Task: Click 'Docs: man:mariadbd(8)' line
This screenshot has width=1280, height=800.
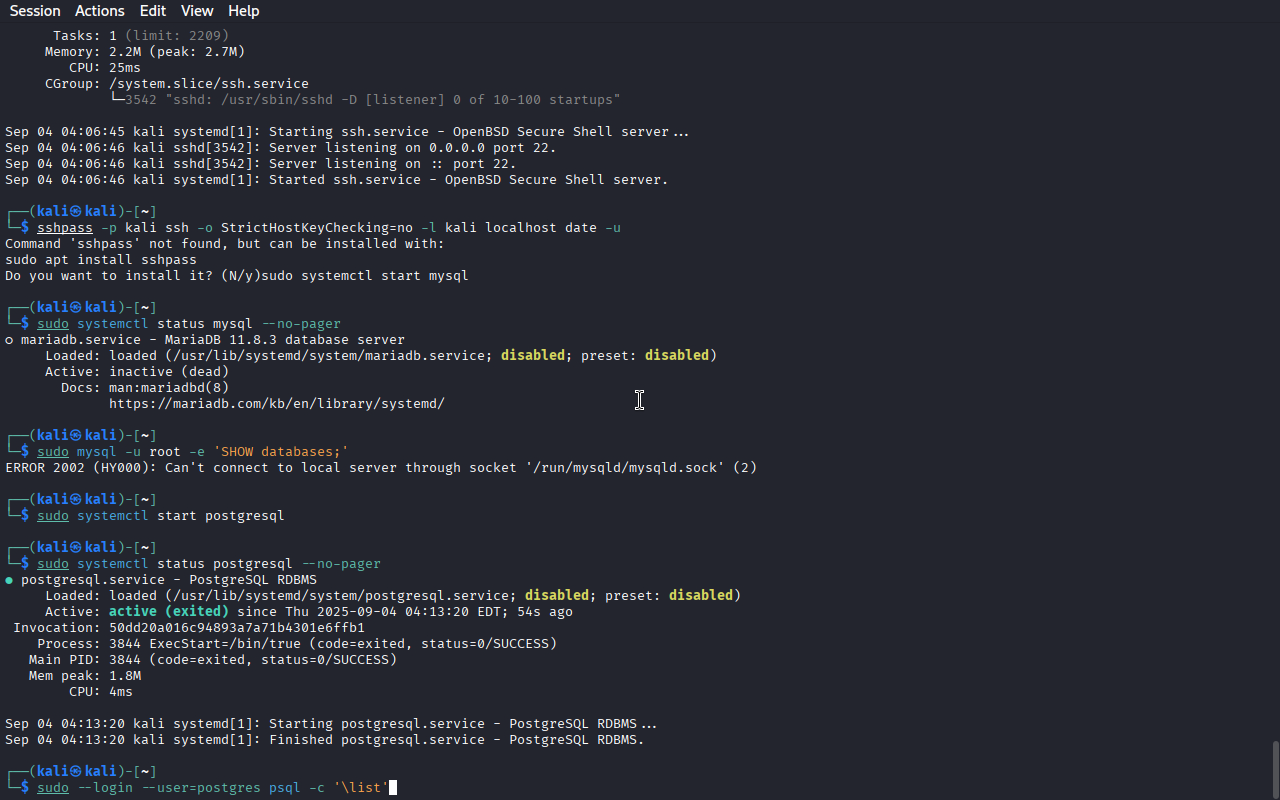Action: coord(145,388)
